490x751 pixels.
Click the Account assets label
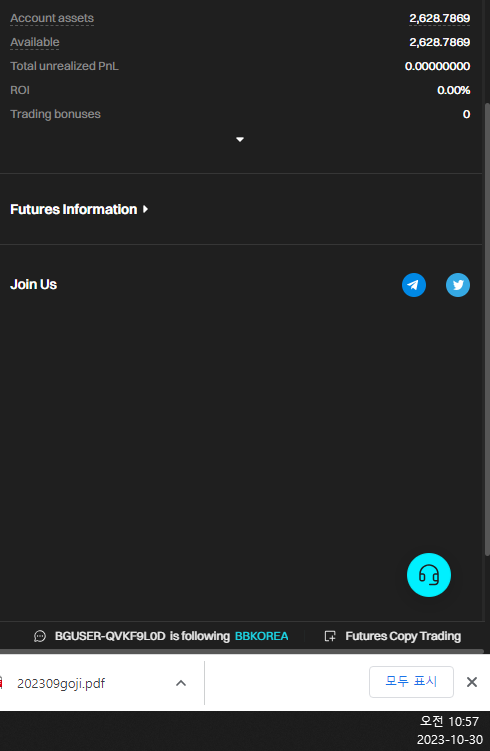coord(52,18)
